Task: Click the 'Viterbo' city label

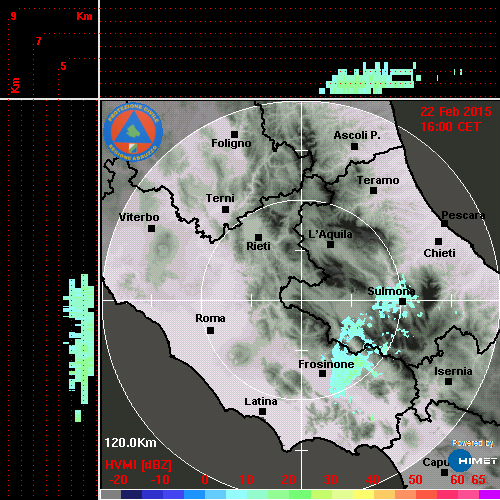Action: [139, 217]
